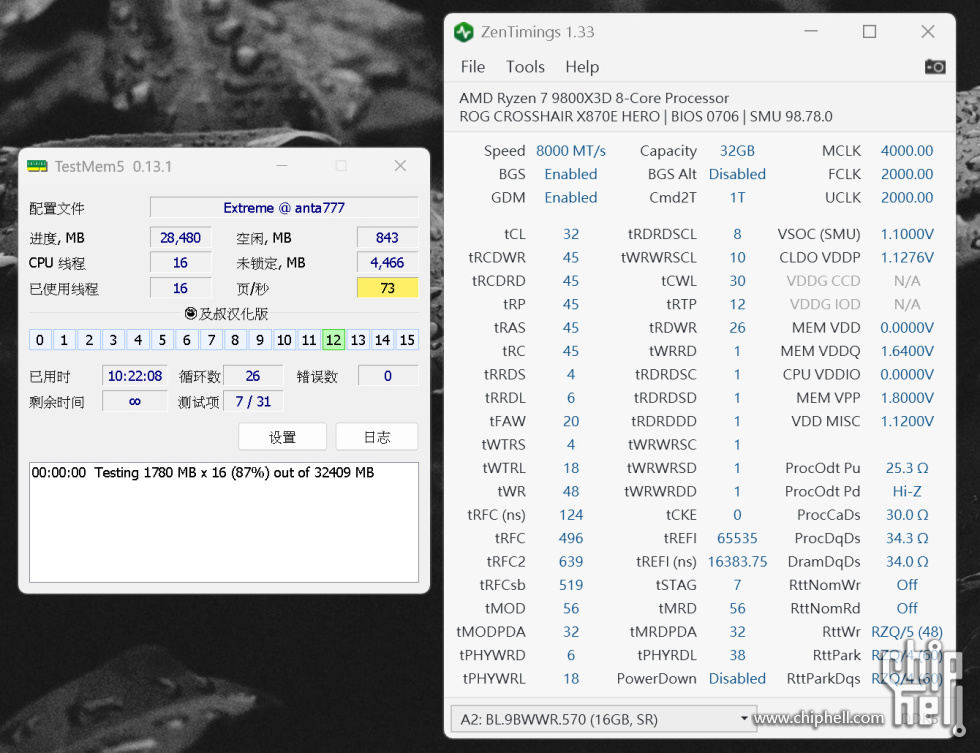Click the Cmd2T value 1T
Screen dimensions: 980x753
tap(737, 197)
